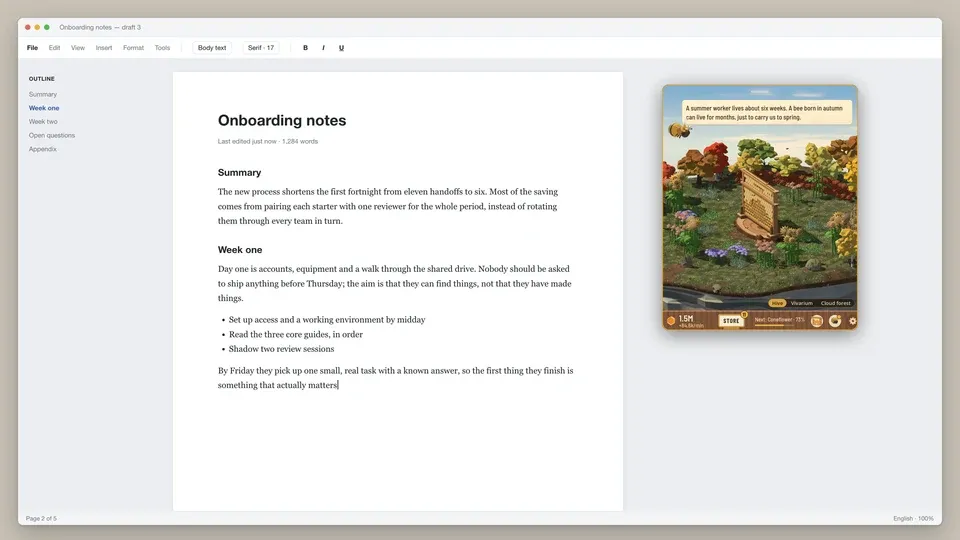This screenshot has height=540, width=960.
Task: Click the green zoom window button
Action: (47, 28)
